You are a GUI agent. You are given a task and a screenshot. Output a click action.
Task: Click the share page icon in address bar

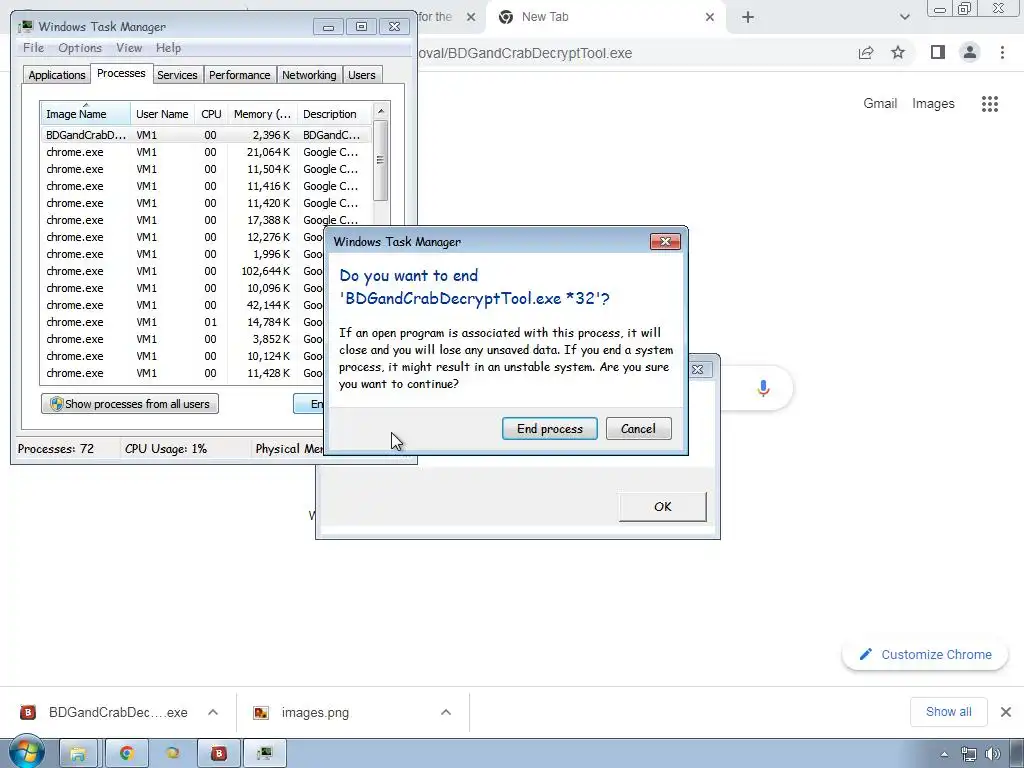click(x=866, y=53)
